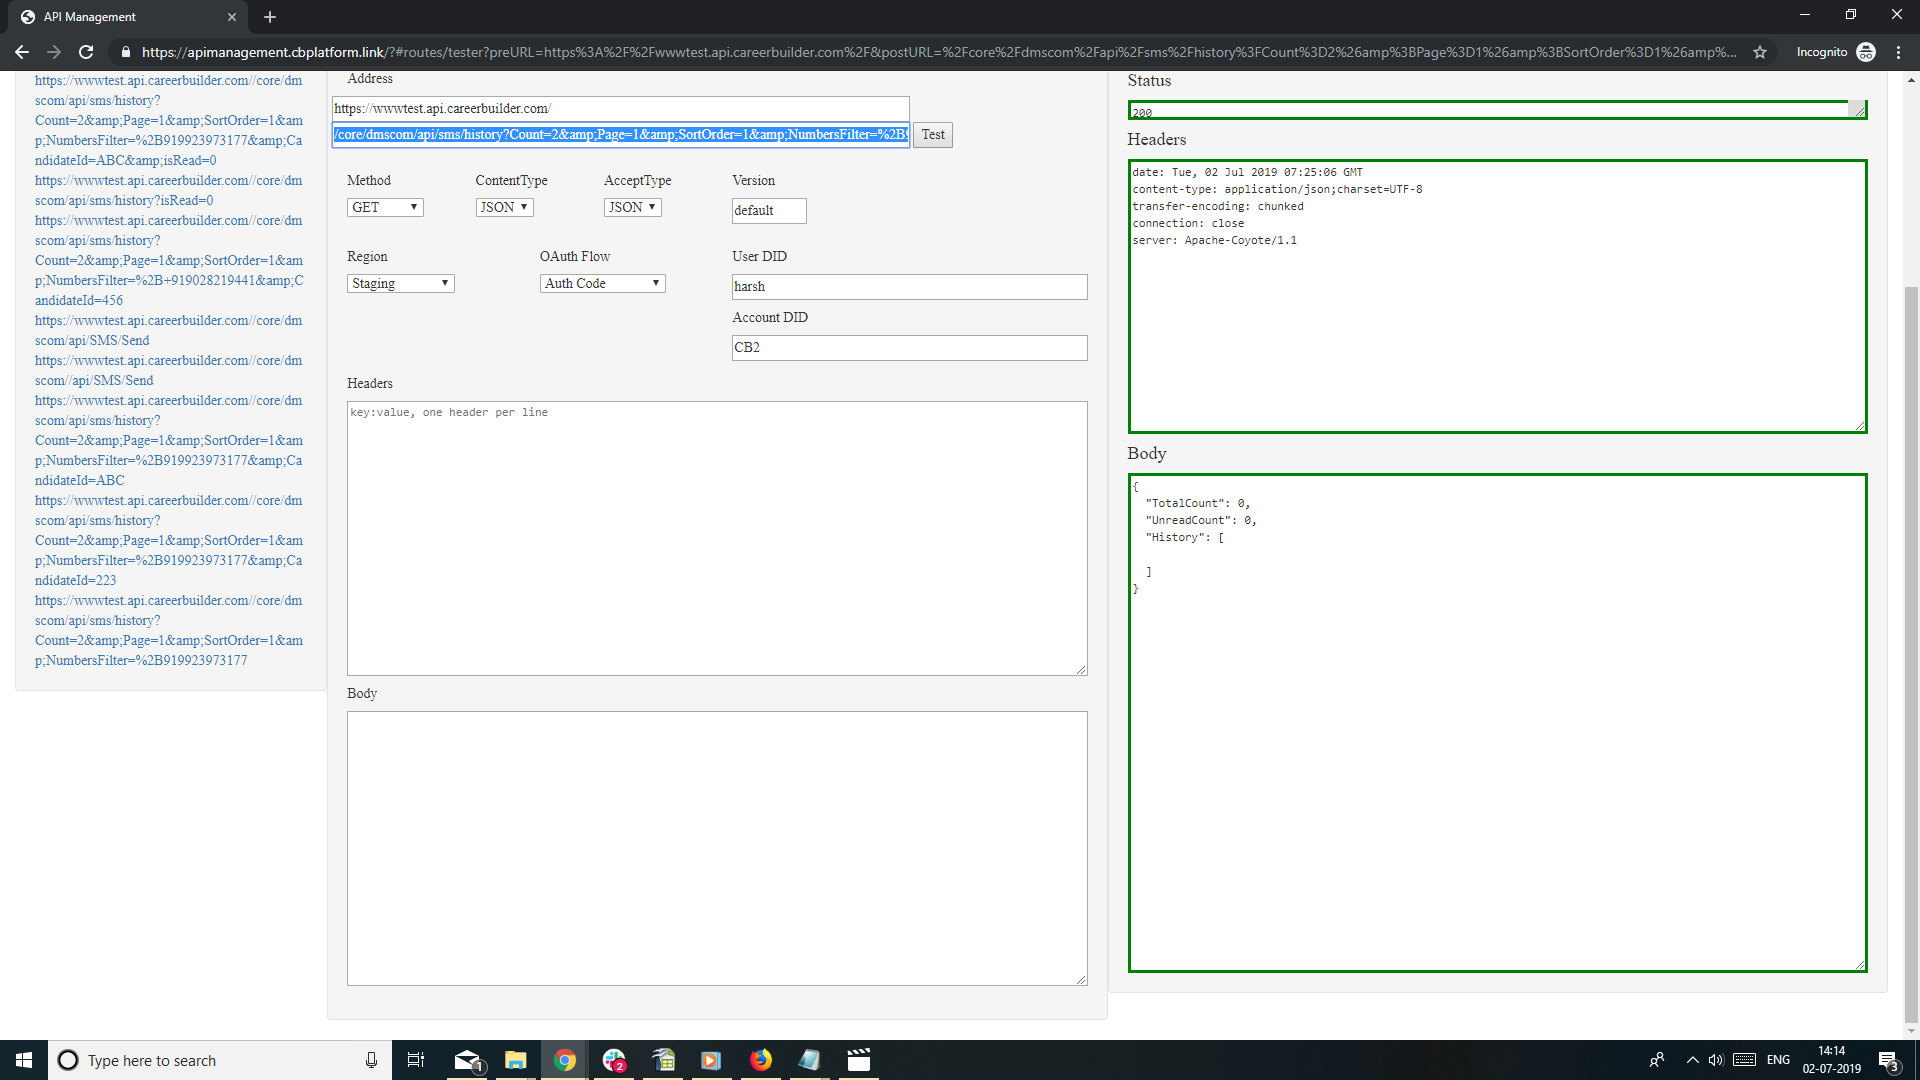The width and height of the screenshot is (1920, 1080).
Task: Open the Chrome three-dot menu
Action: [1898, 52]
